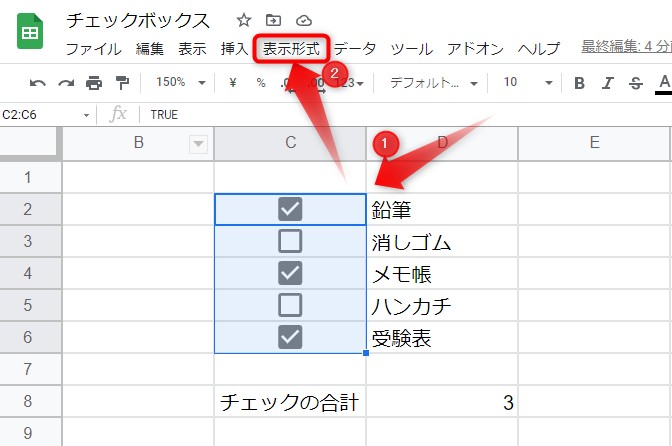The height and width of the screenshot is (446, 672).
Task: Star the チェックボックス document
Action: [x=244, y=20]
